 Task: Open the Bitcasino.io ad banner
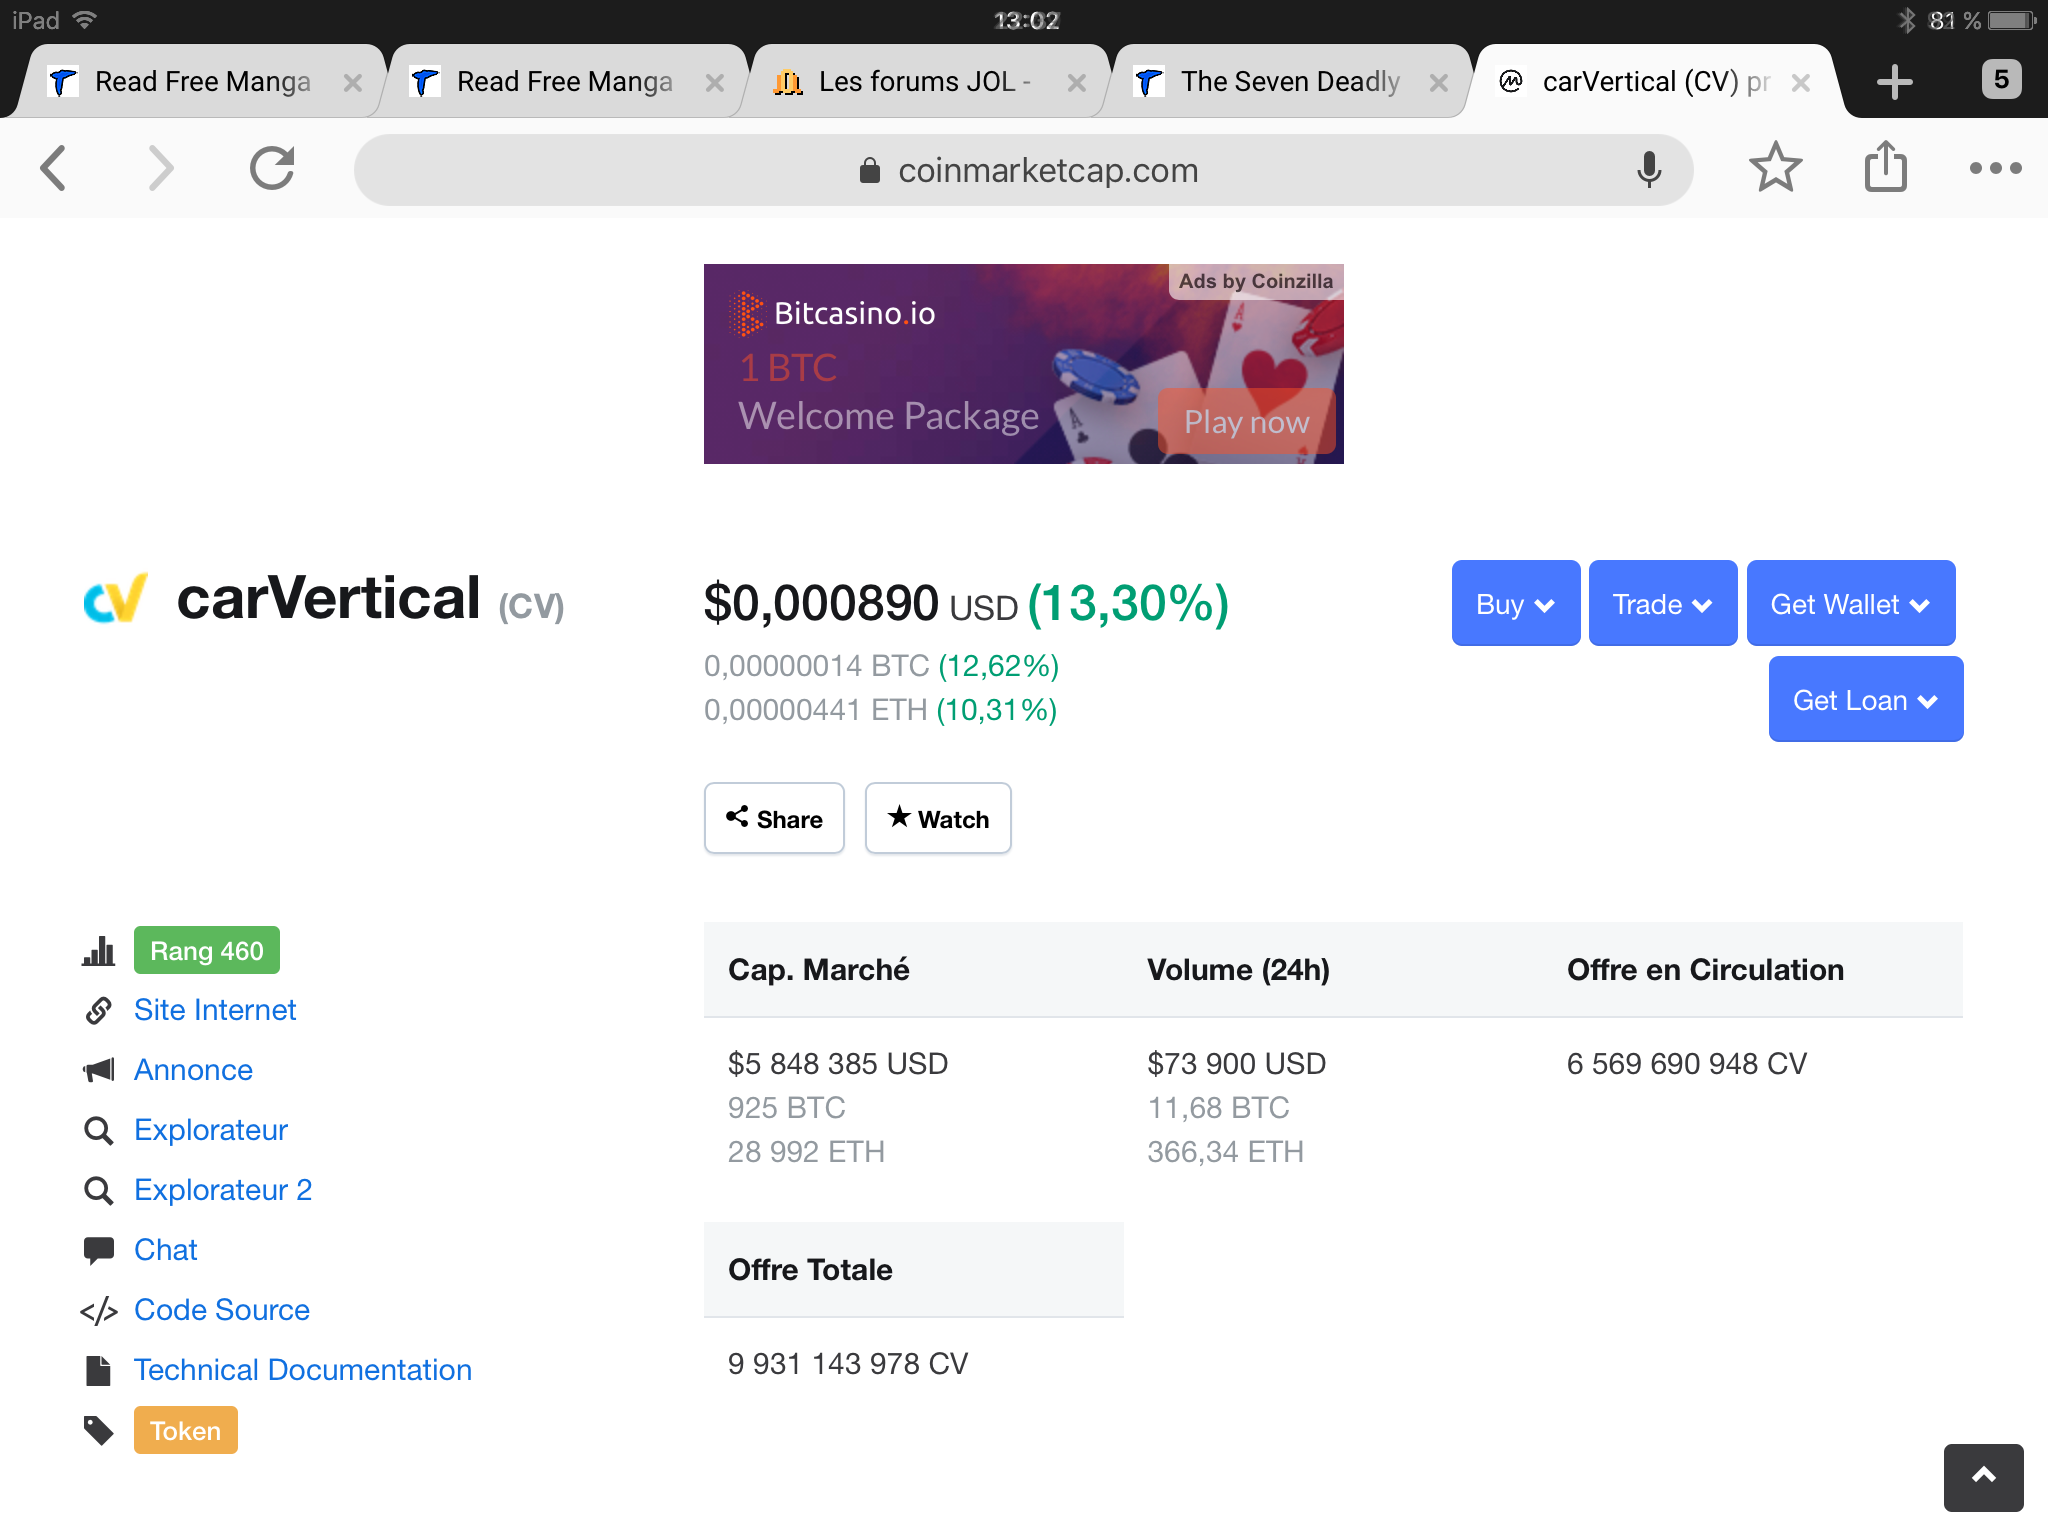pos(1023,364)
